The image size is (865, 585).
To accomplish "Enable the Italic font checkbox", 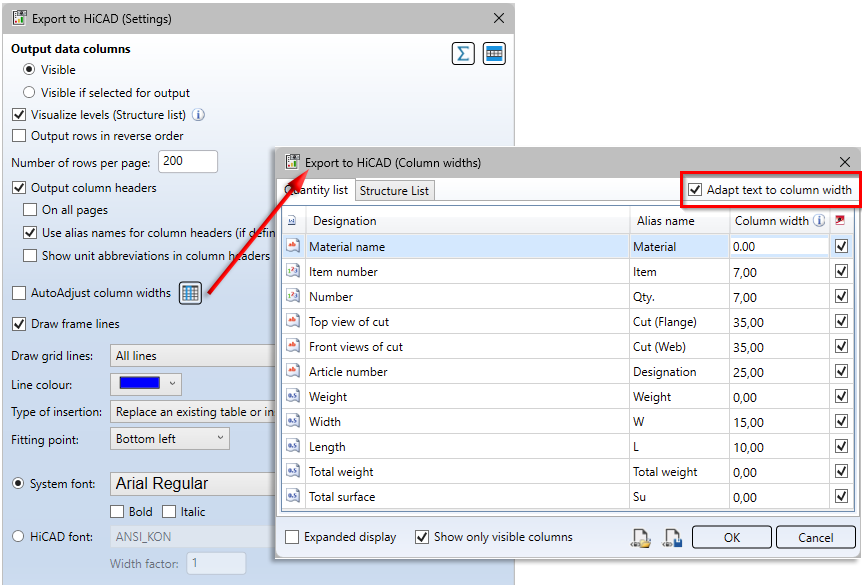I will [169, 512].
